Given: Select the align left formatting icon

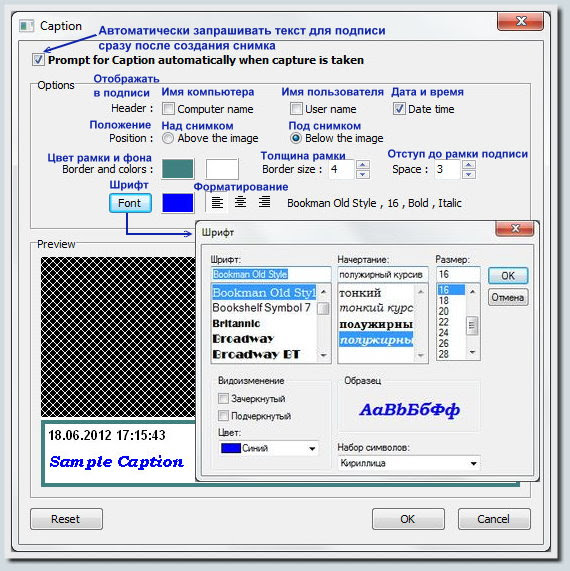Looking at the screenshot, I should 217,202.
